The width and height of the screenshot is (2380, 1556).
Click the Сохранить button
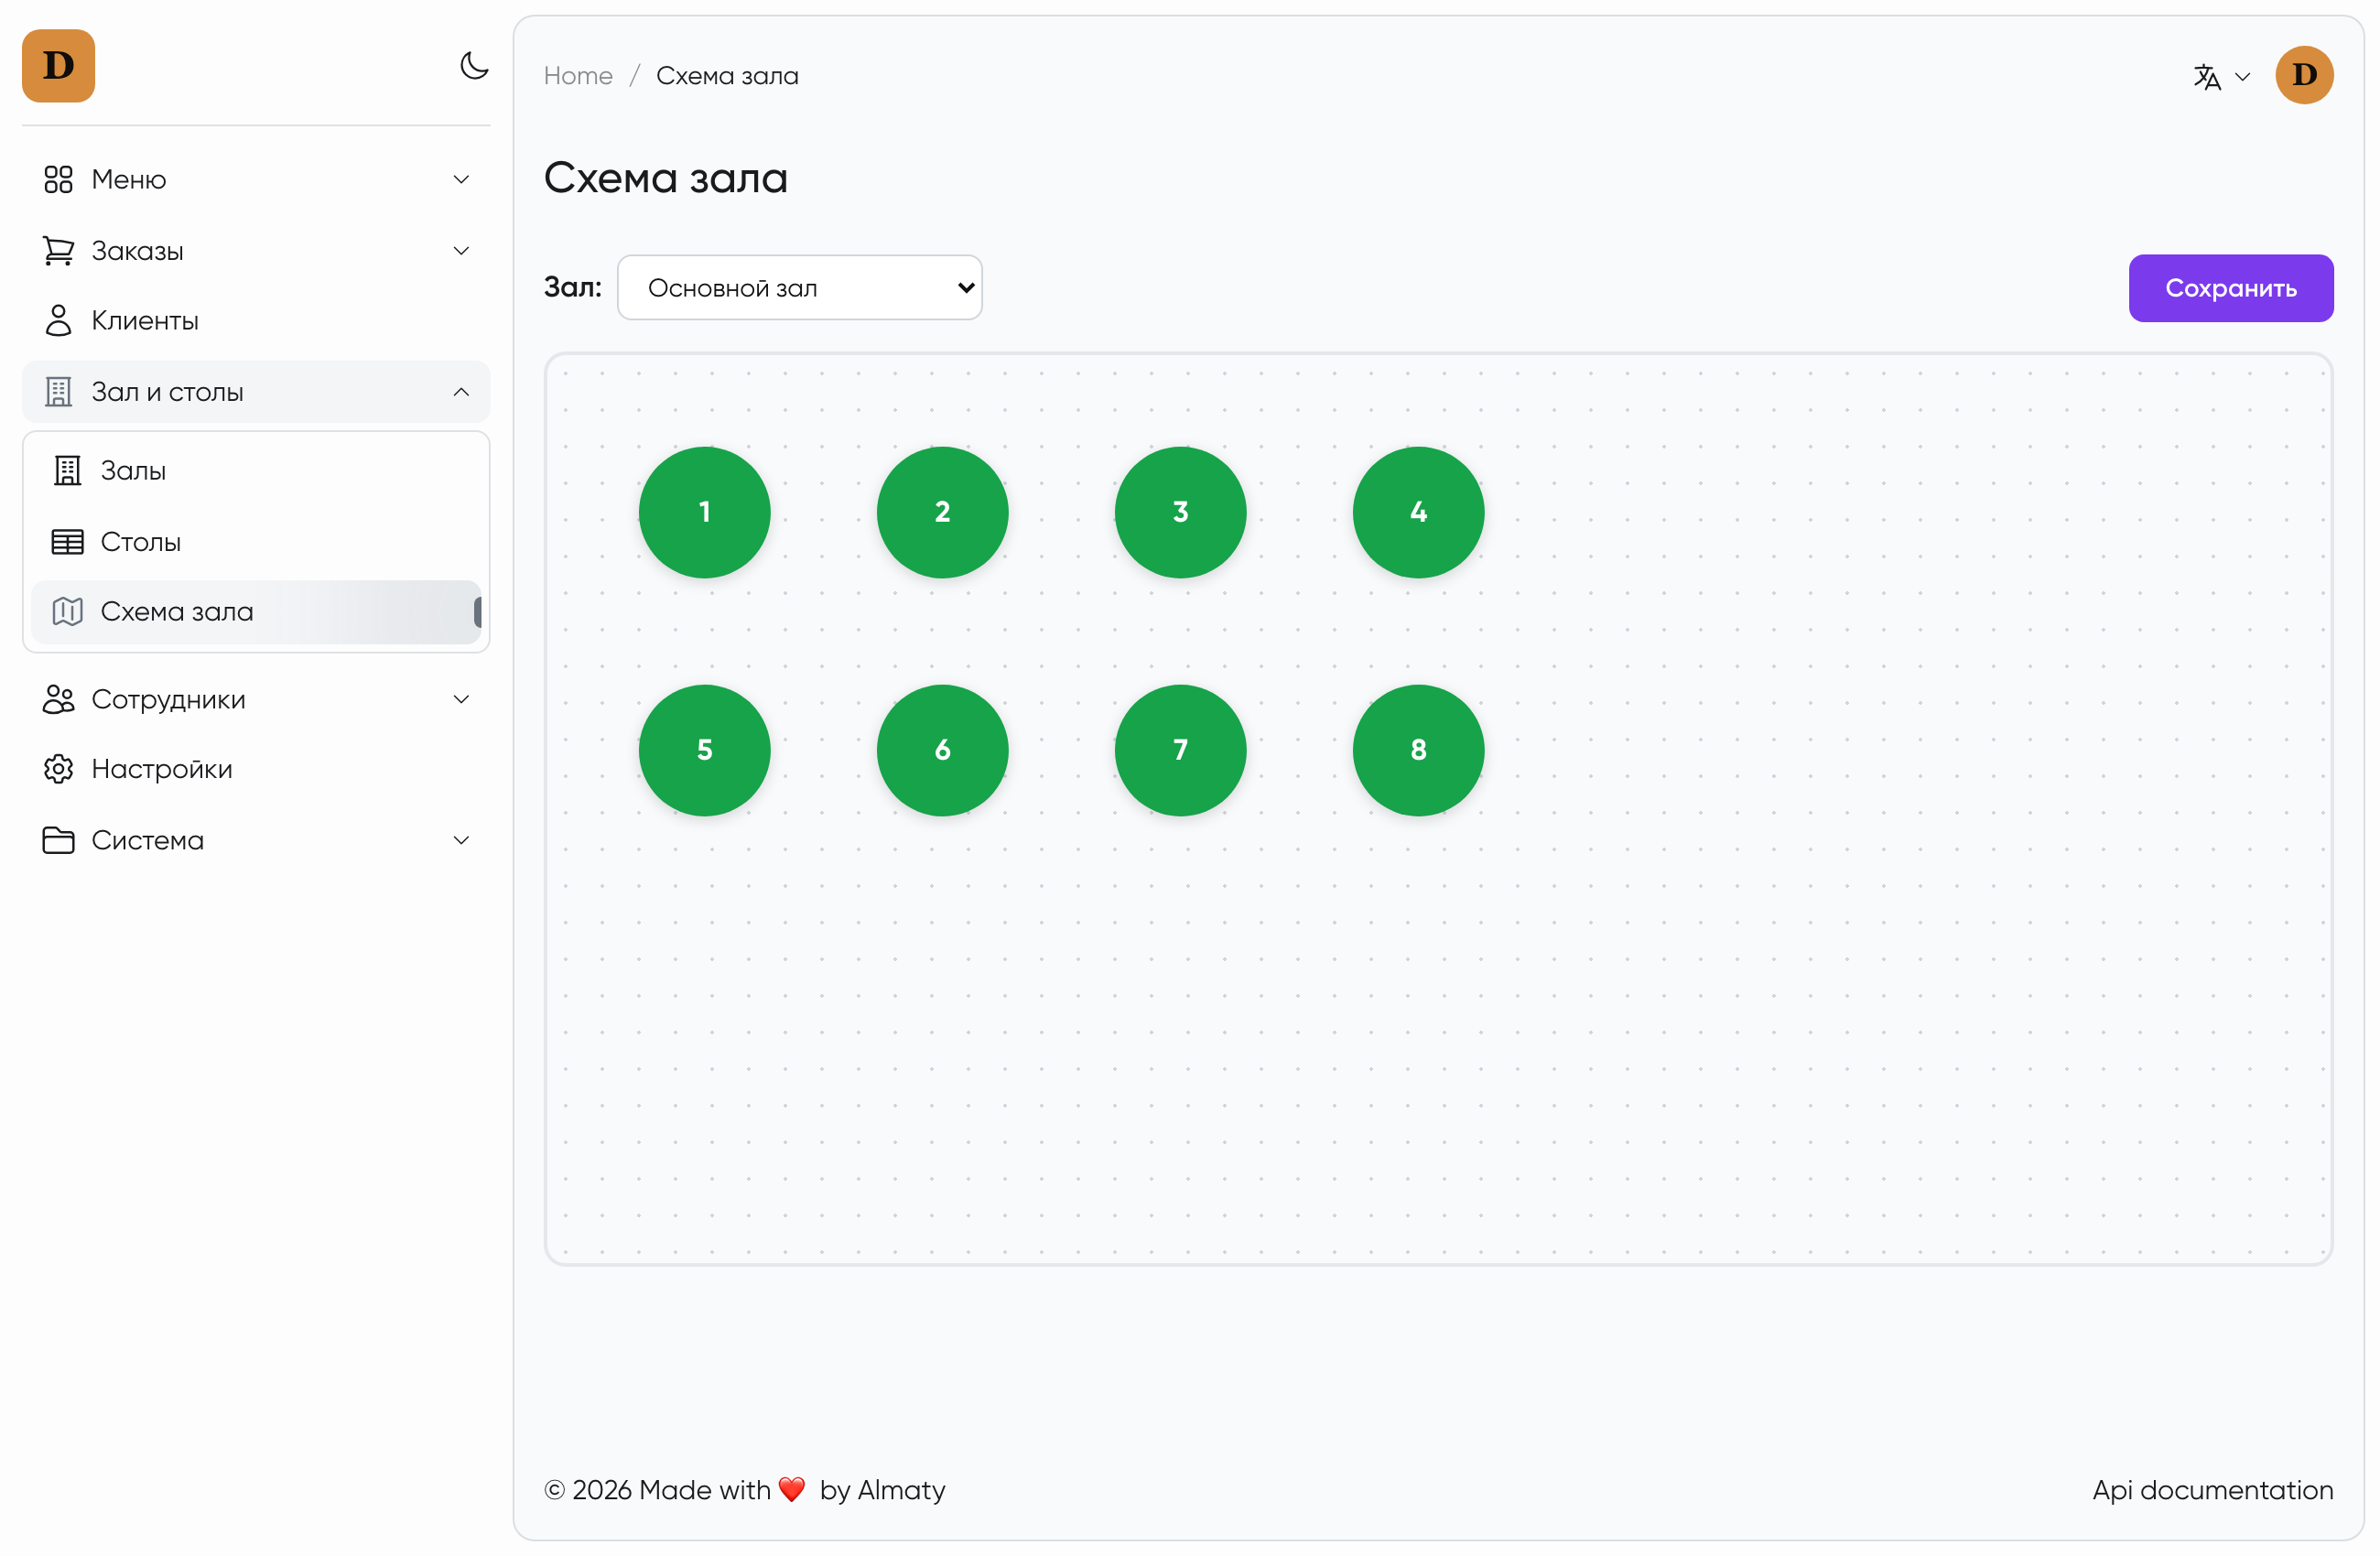[x=2231, y=289]
